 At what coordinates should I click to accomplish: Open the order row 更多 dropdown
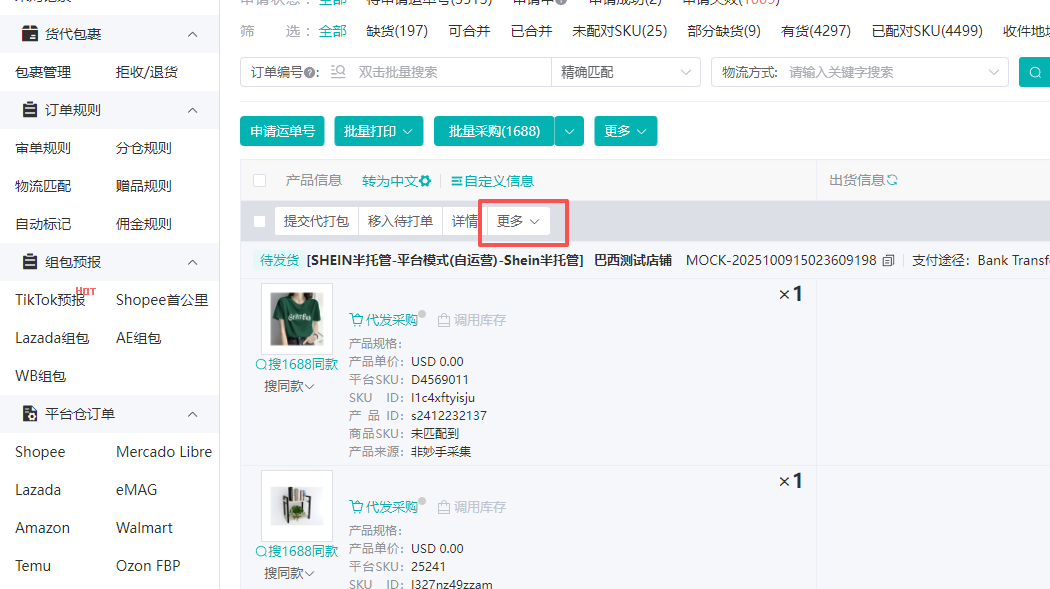point(518,222)
